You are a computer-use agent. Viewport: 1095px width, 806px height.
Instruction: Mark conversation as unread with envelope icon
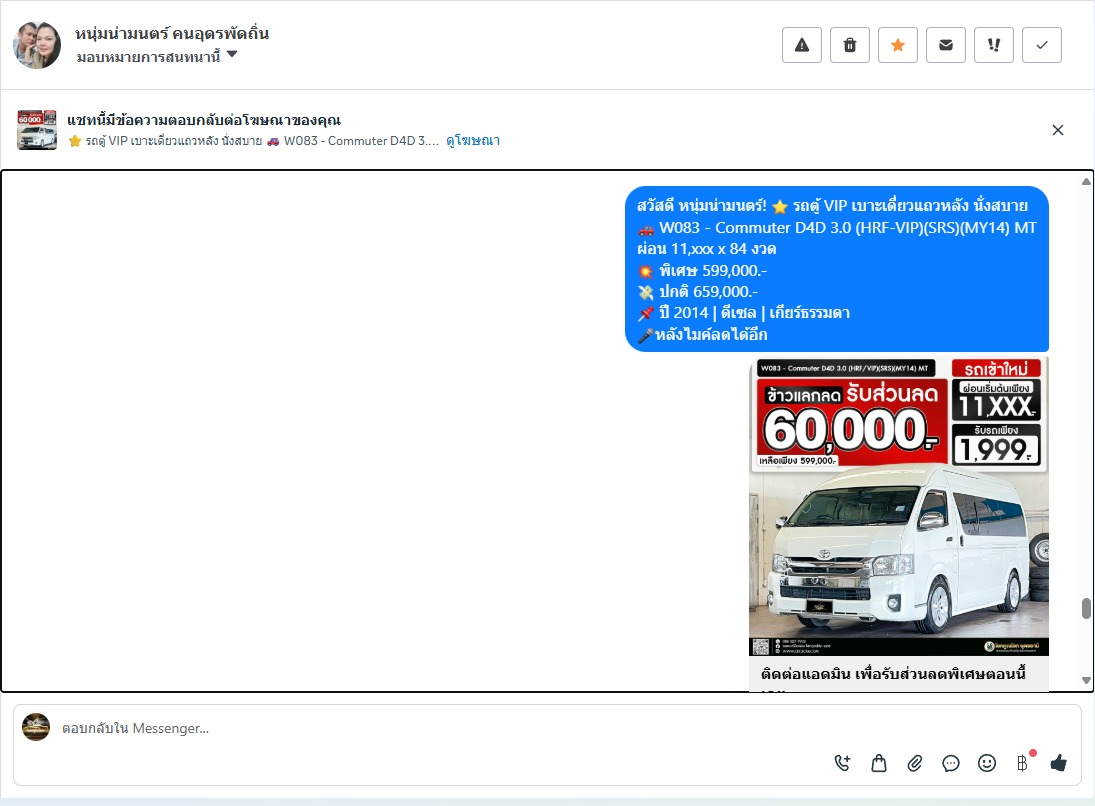point(946,45)
